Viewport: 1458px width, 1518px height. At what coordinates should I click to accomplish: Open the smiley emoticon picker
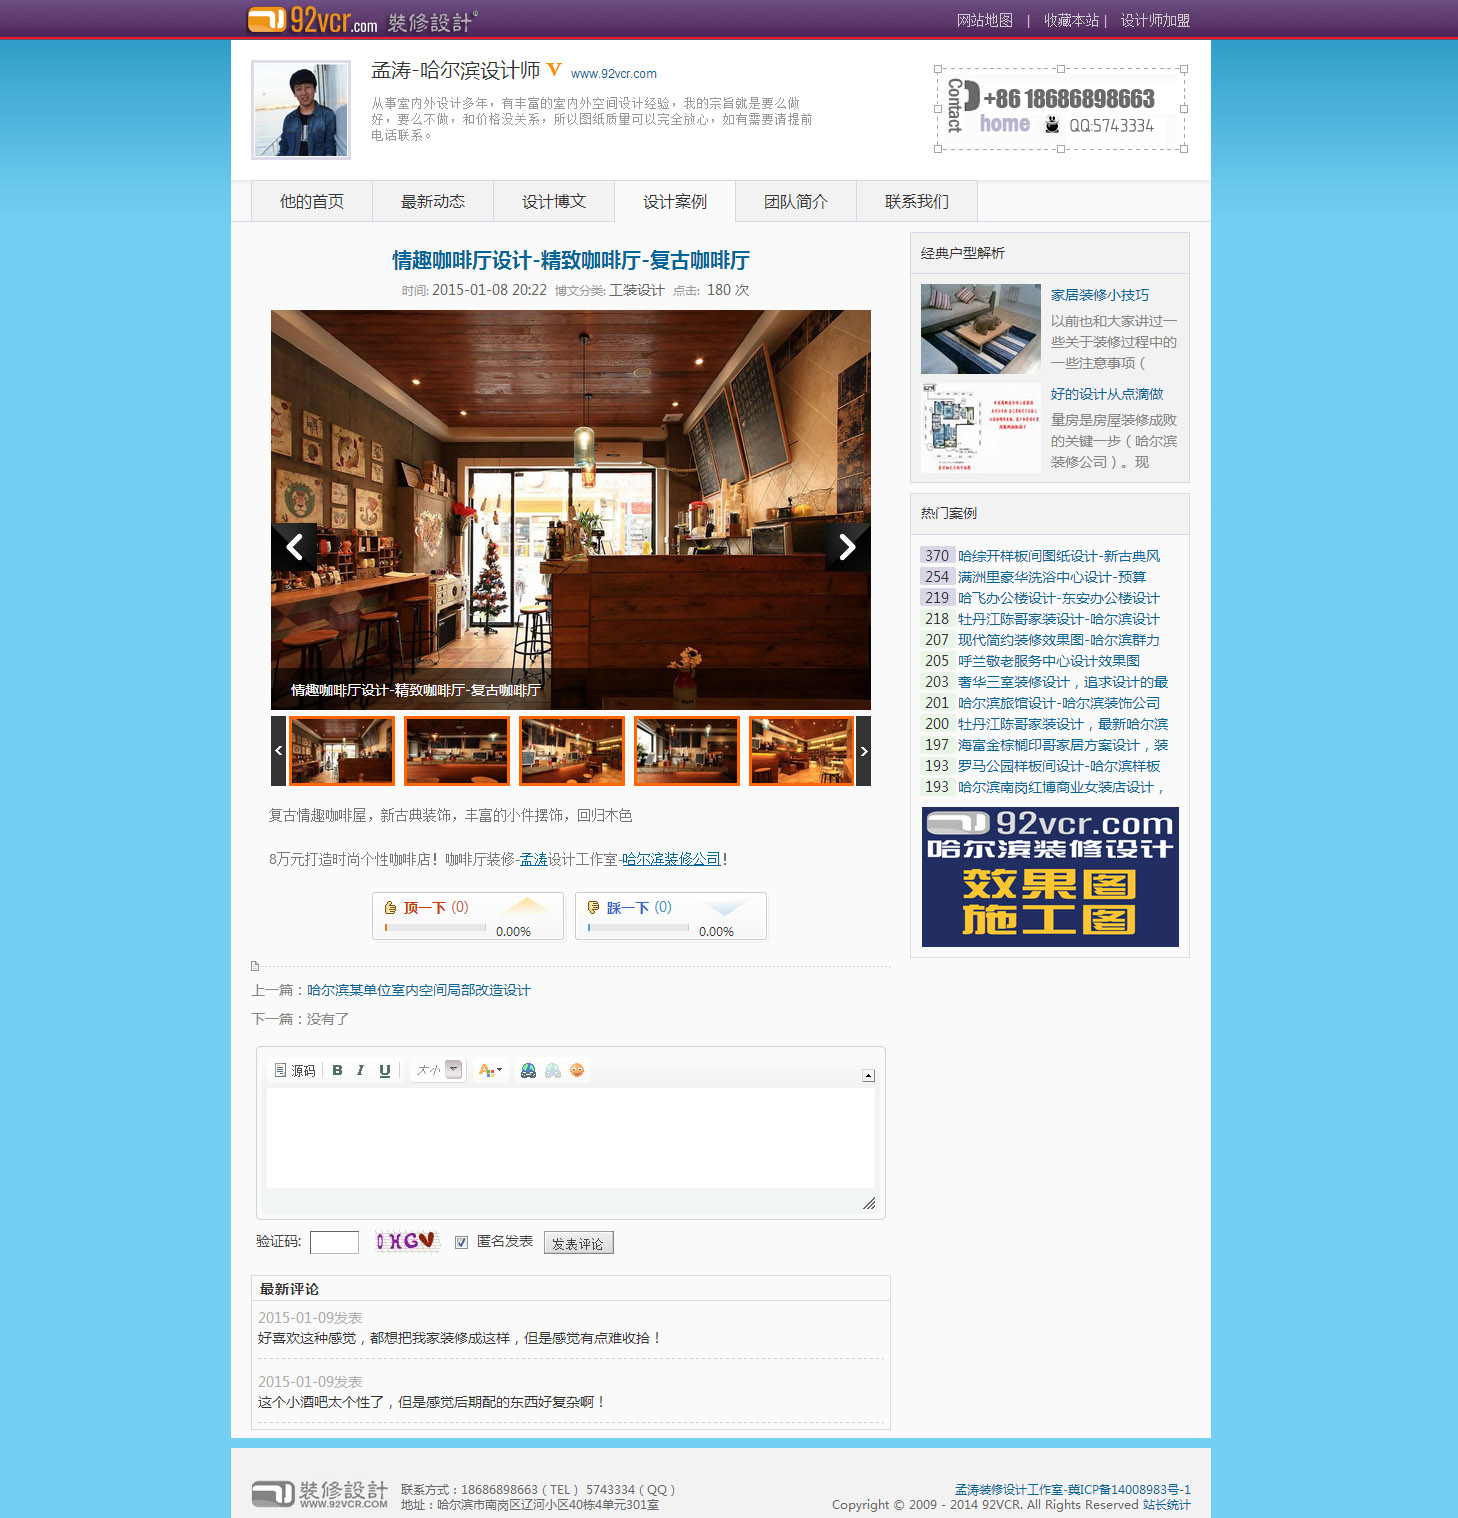[x=577, y=1070]
